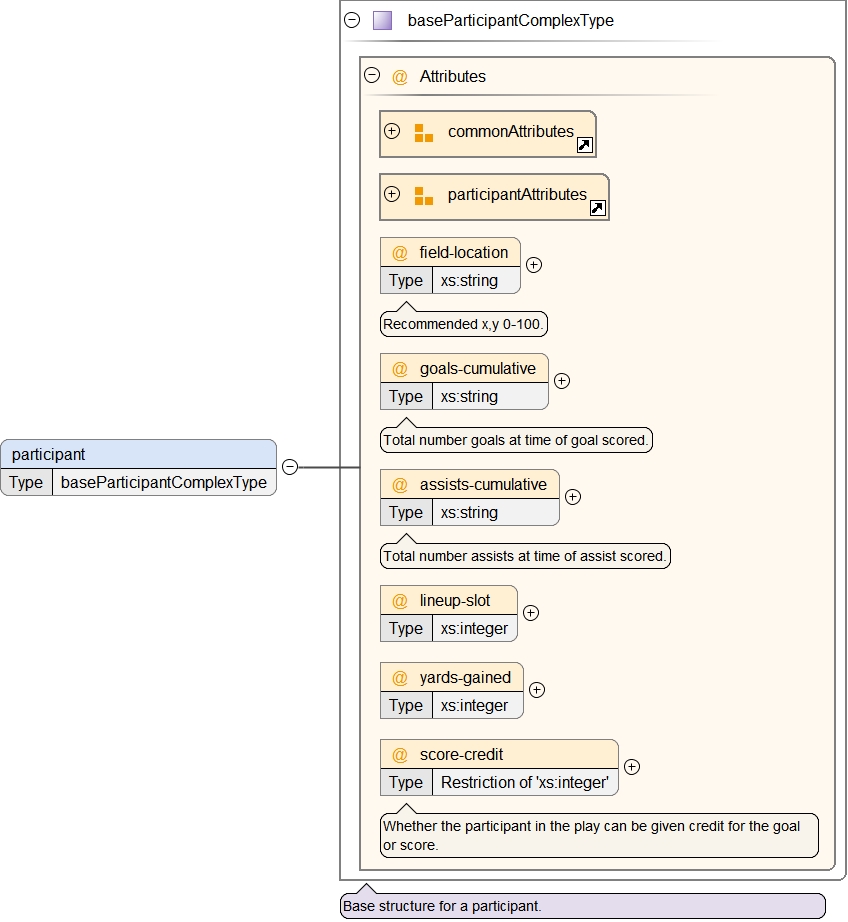Click the @ icon beside Attributes header
The width and height of the screenshot is (848, 922).
[400, 76]
